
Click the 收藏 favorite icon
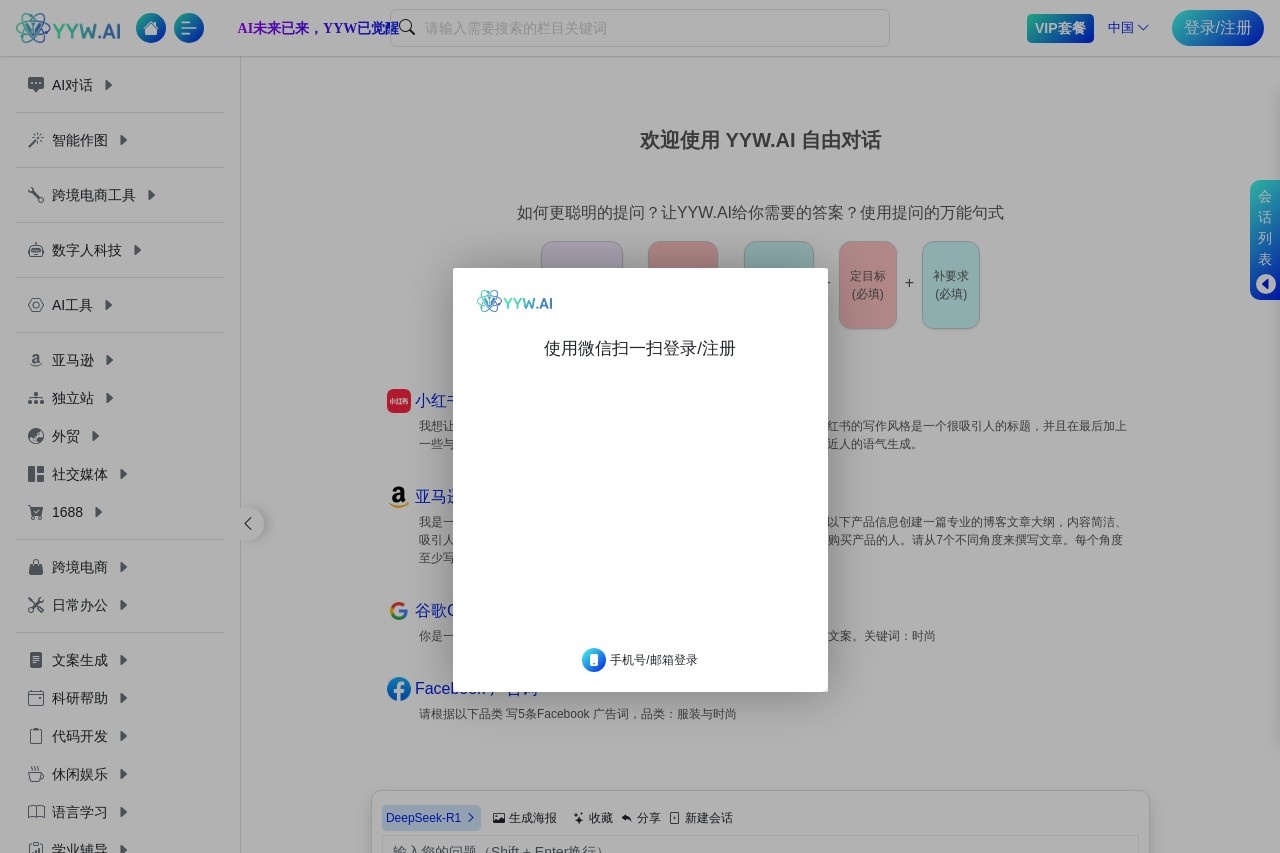(578, 817)
